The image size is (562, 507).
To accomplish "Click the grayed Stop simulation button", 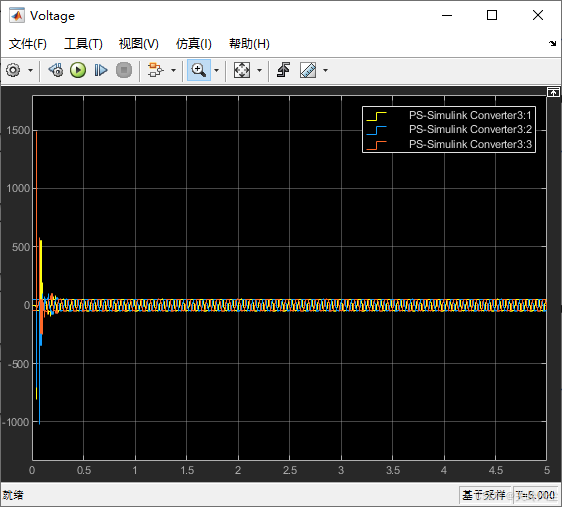I will pos(124,70).
